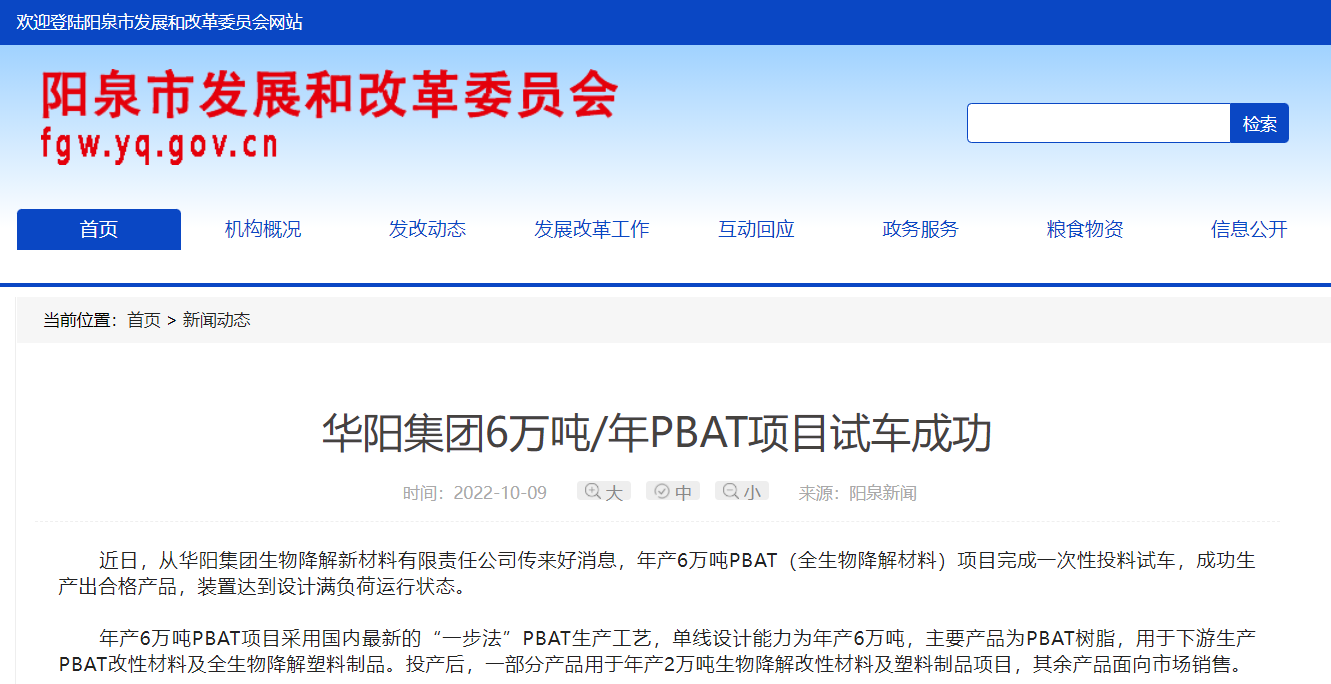Viewport: 1331px width, 684px height.
Task: Open the 发展改革工作 menu
Action: pyautogui.click(x=591, y=228)
